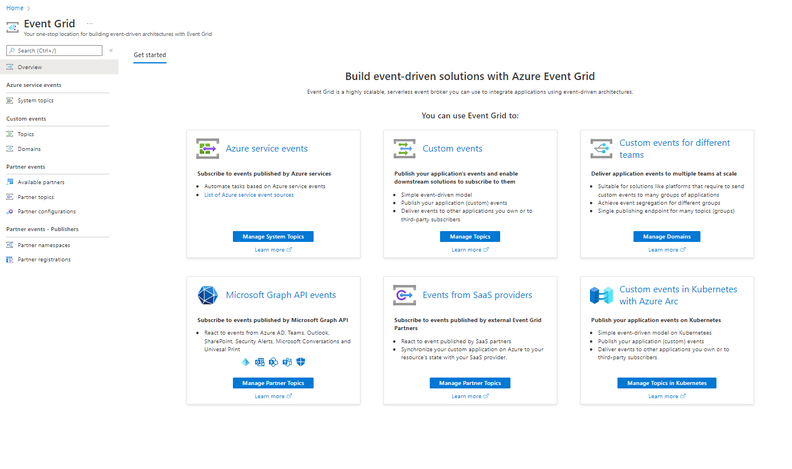Click the Manage Topics button

click(470, 236)
